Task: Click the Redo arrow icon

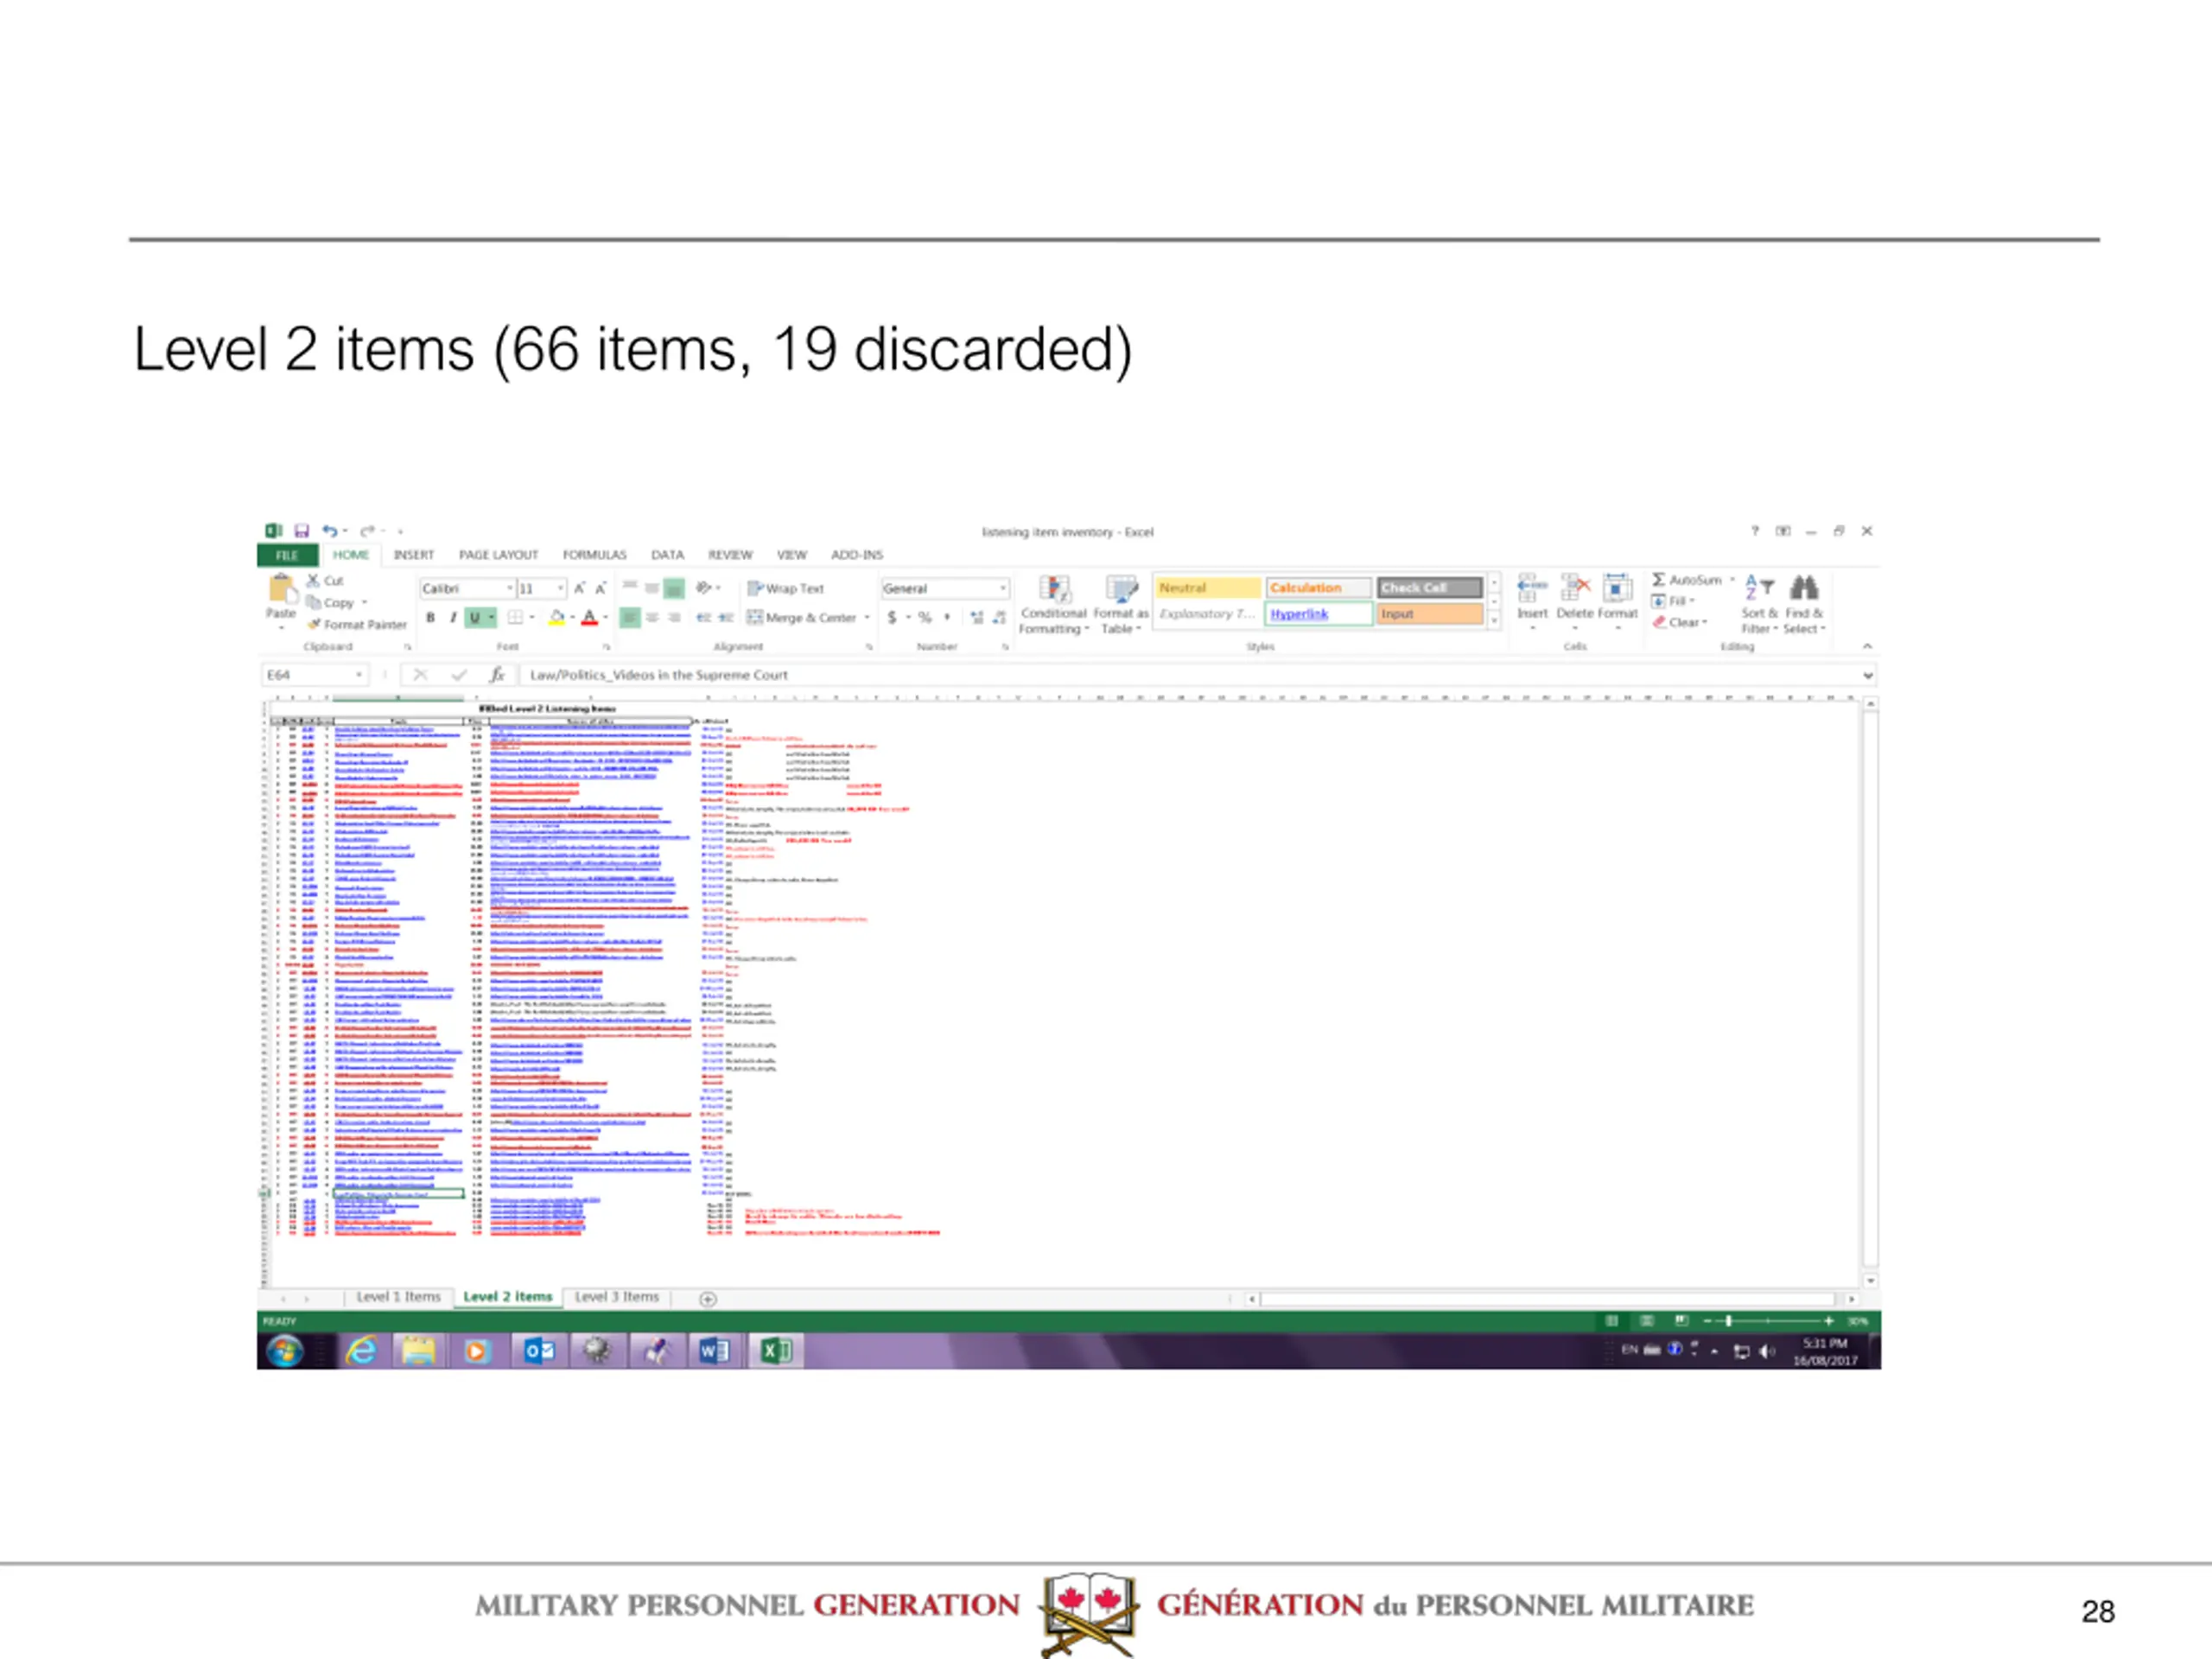Action: tap(367, 531)
